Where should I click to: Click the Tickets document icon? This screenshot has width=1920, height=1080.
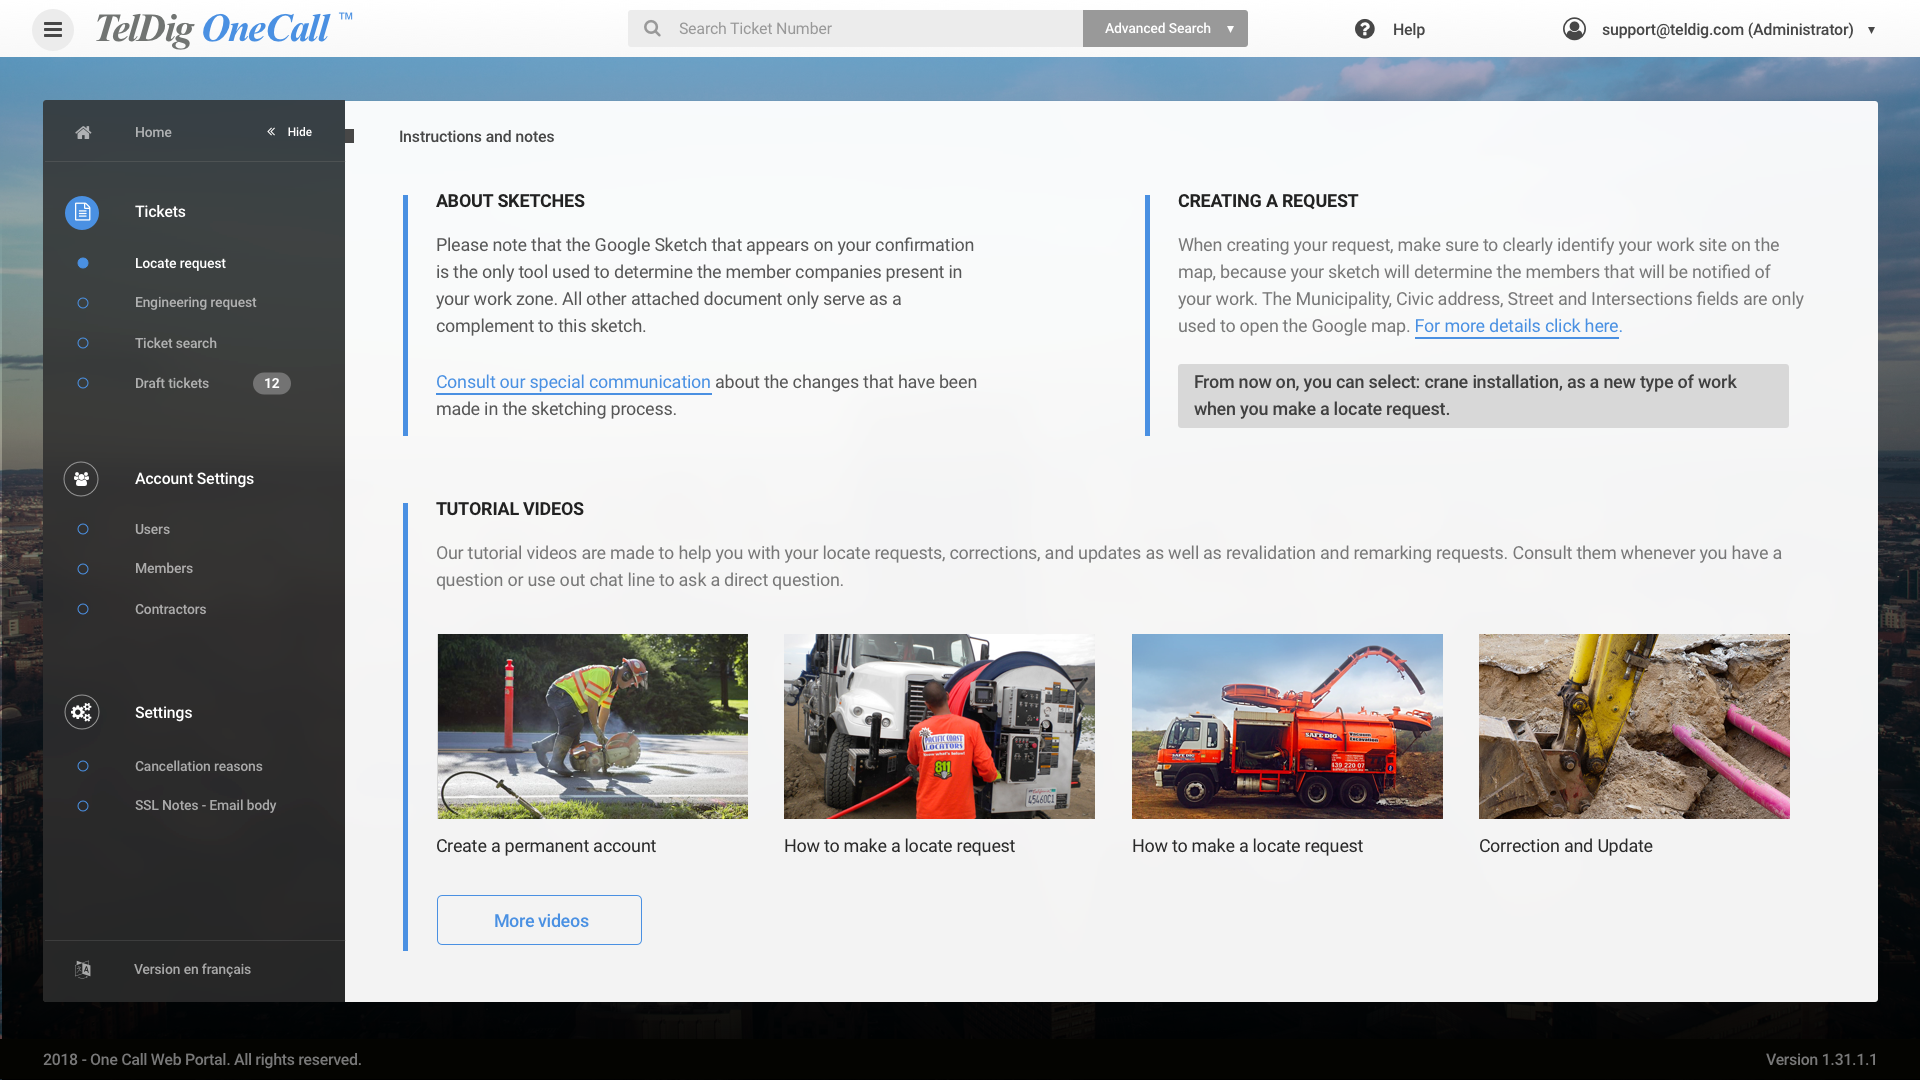[82, 212]
